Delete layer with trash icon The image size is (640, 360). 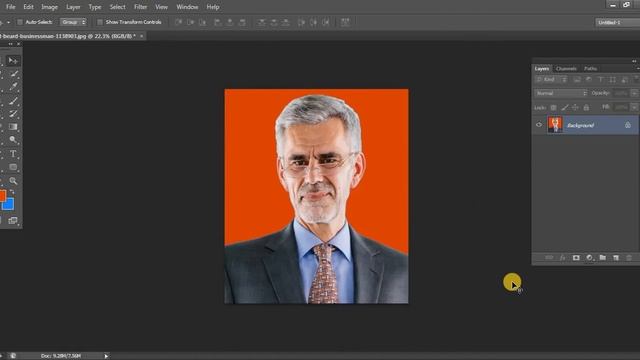pos(629,258)
